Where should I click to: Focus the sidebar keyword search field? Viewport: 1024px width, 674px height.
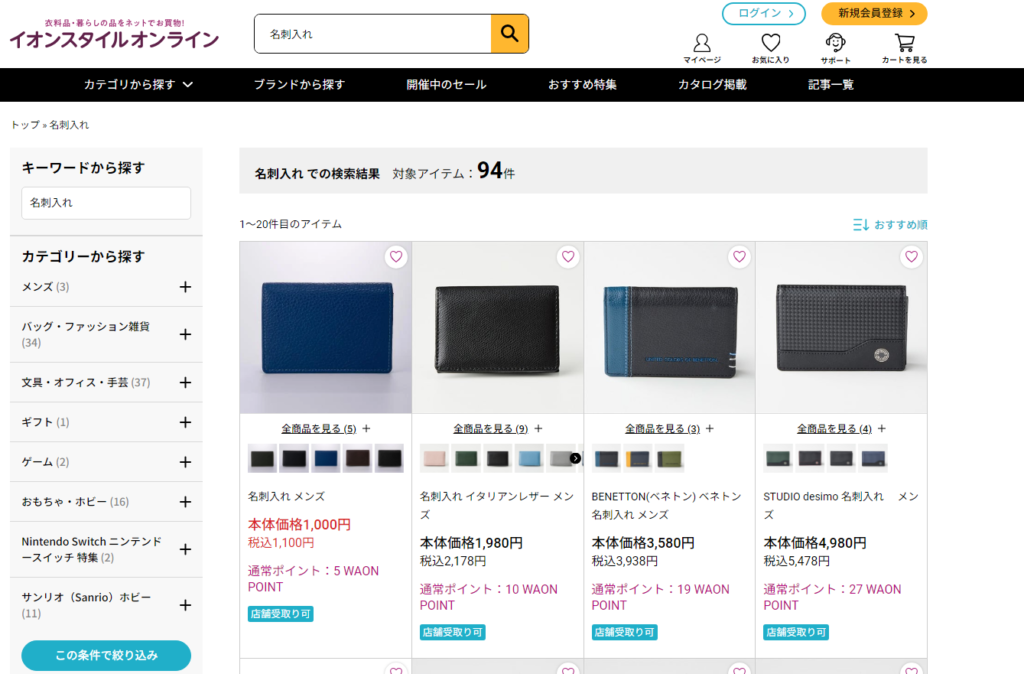[x=106, y=203]
